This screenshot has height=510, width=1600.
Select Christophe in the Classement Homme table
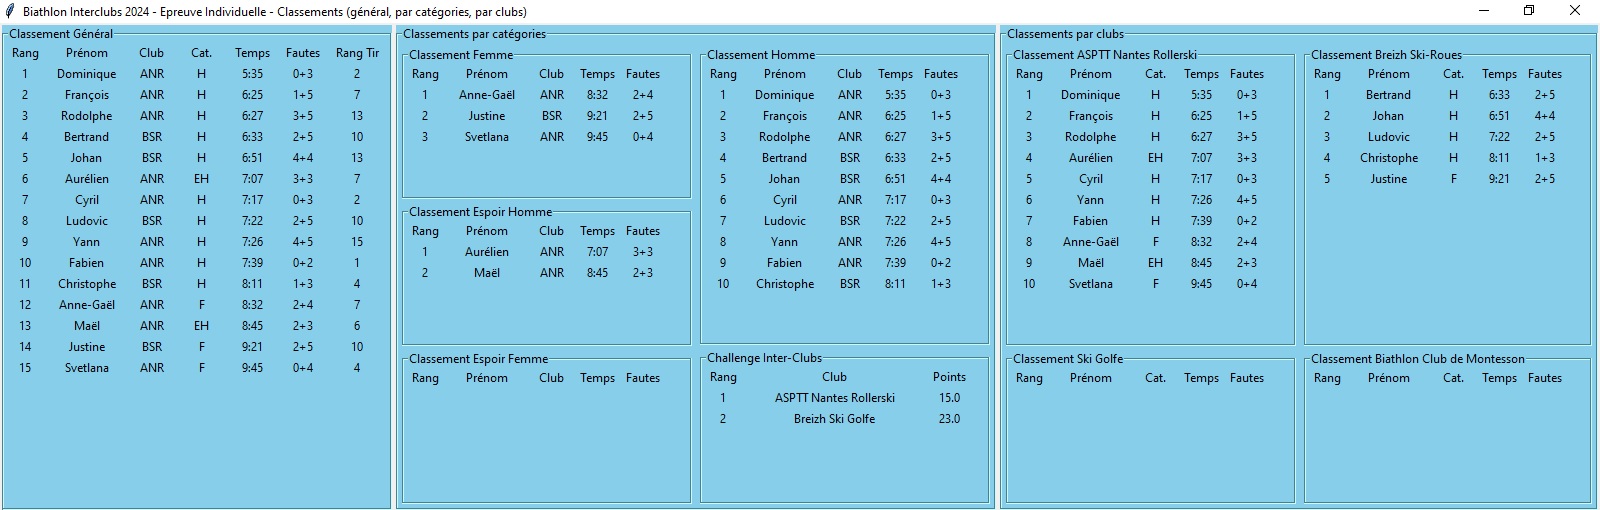pos(785,284)
